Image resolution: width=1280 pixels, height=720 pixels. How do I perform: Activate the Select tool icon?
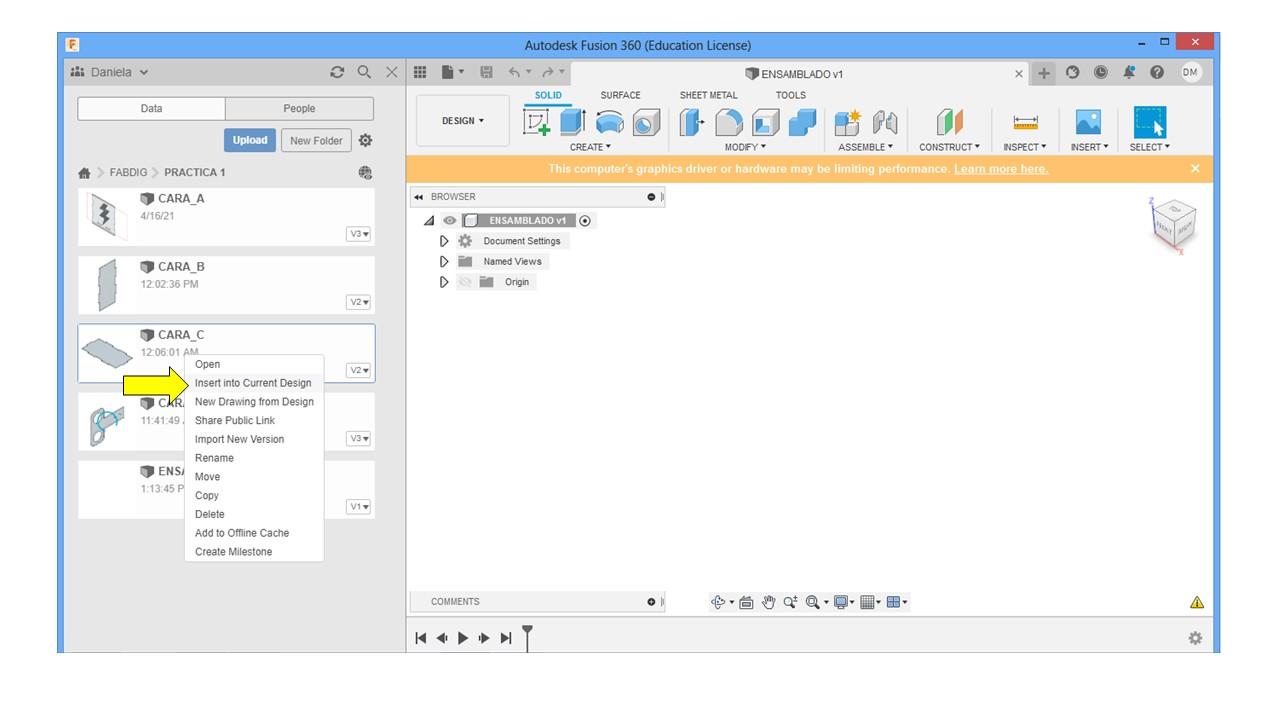point(1149,122)
